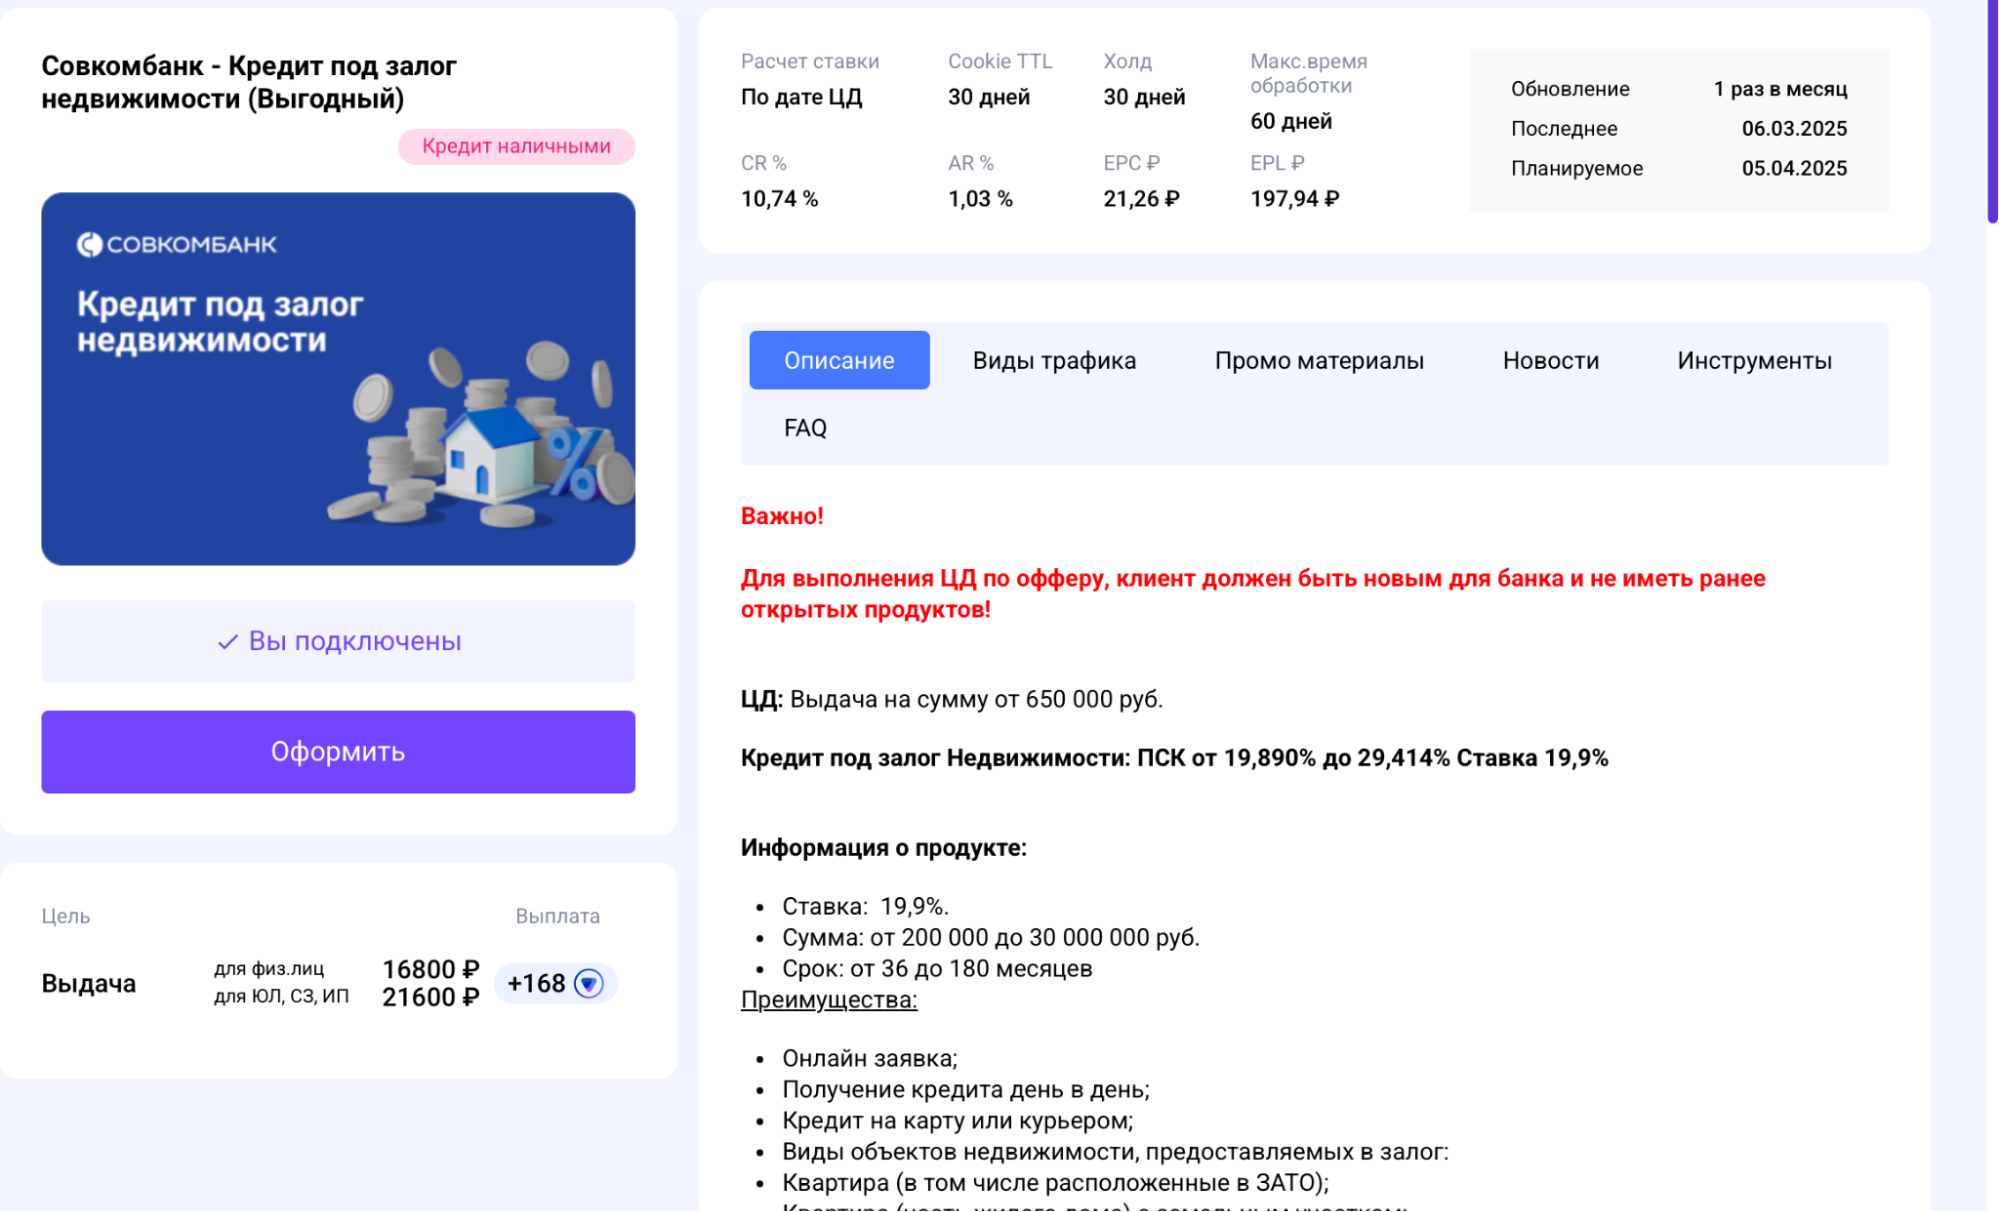Image resolution: width=1999 pixels, height=1212 pixels.
Task: Click the 16800 ₽ payout amount
Action: coord(431,970)
